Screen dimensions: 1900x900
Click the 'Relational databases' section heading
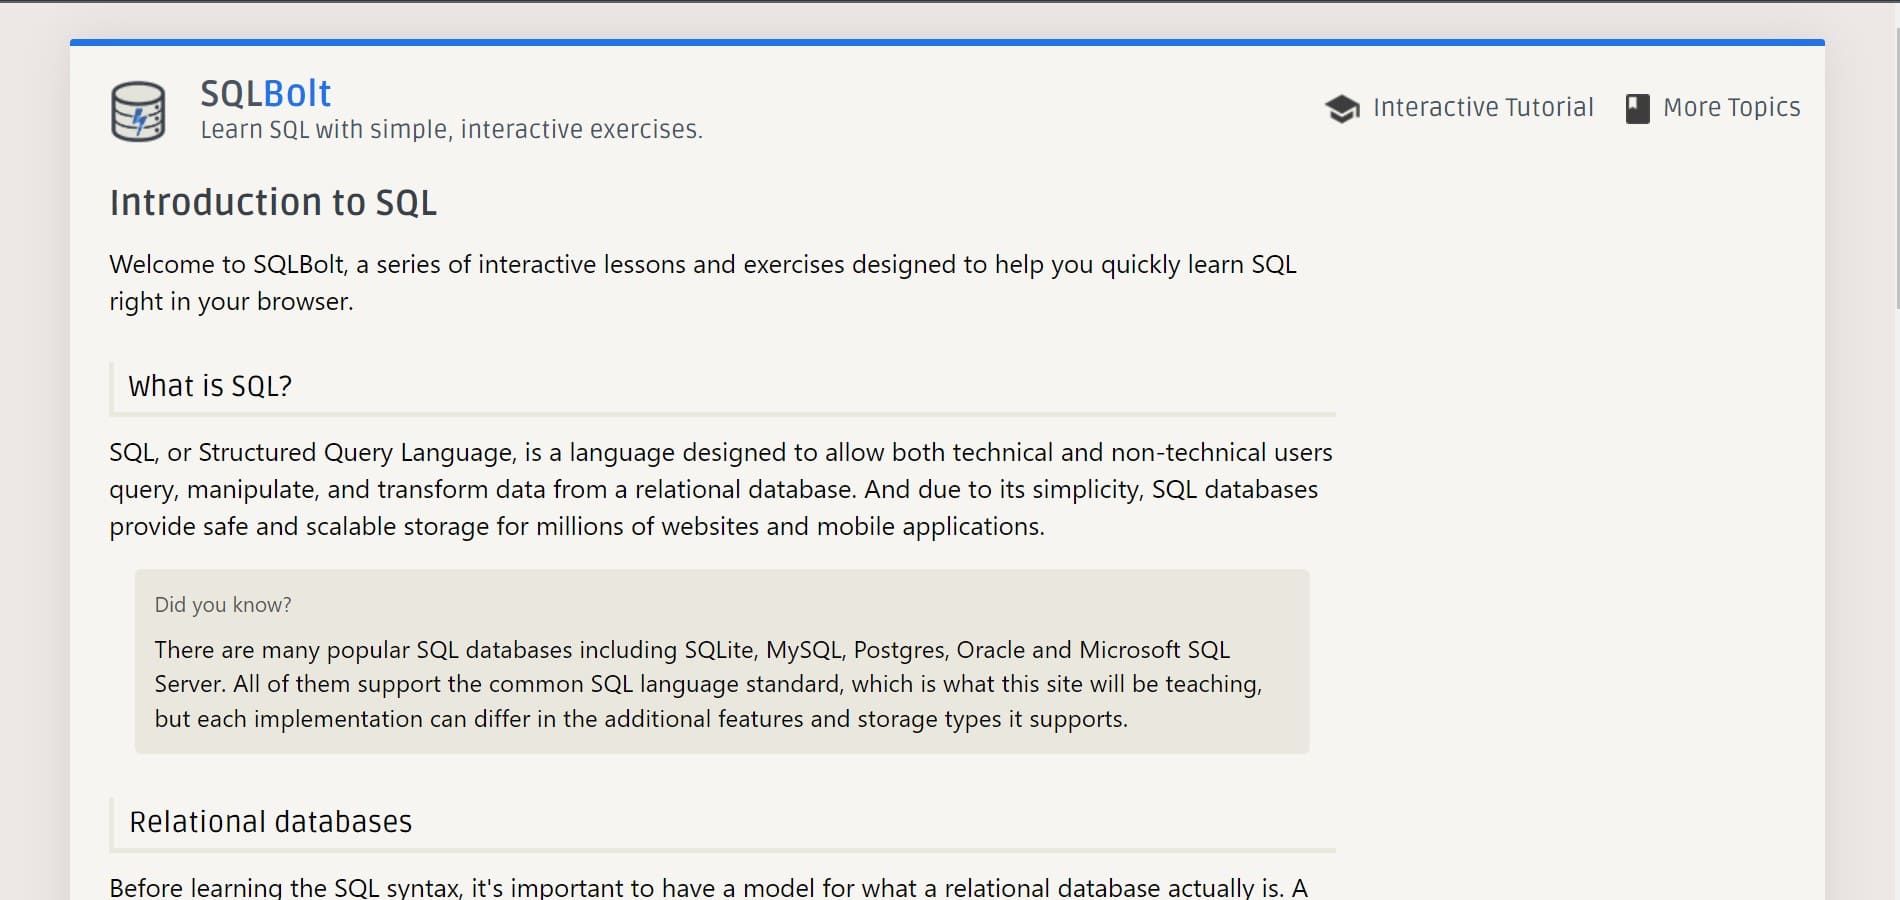tap(270, 822)
